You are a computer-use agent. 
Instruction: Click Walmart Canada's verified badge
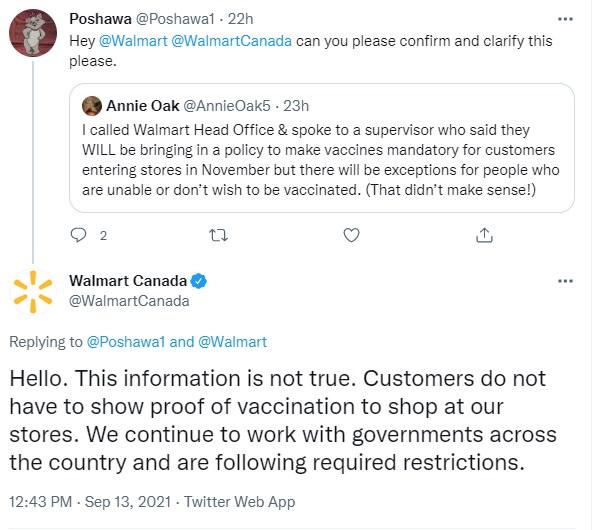point(199,281)
